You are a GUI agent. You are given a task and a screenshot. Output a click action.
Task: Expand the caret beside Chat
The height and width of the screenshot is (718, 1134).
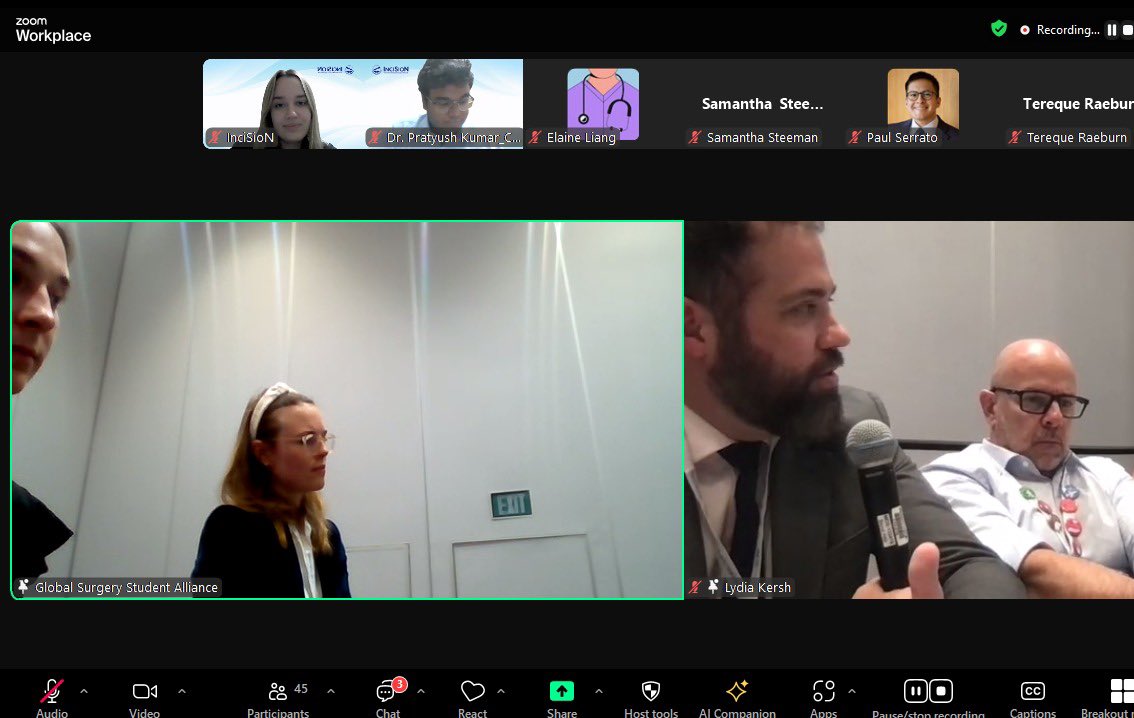coord(421,691)
